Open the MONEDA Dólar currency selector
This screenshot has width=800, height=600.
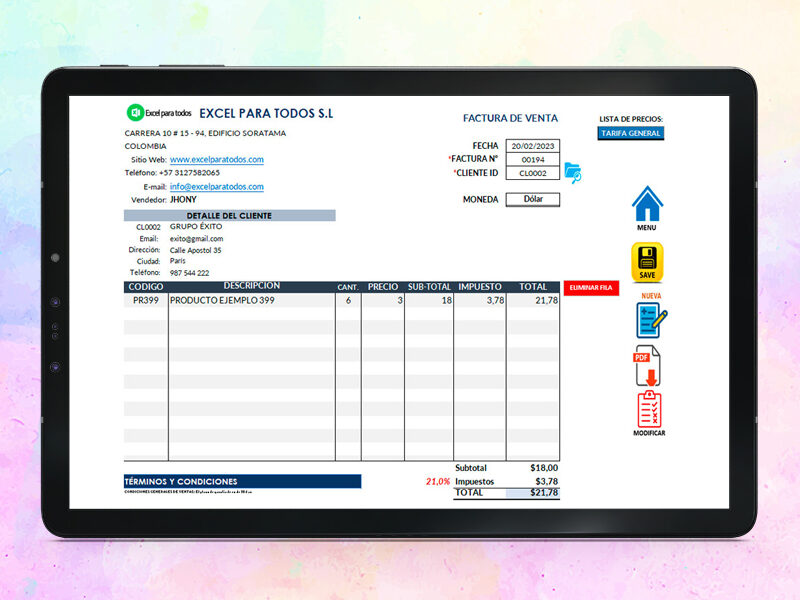click(533, 199)
